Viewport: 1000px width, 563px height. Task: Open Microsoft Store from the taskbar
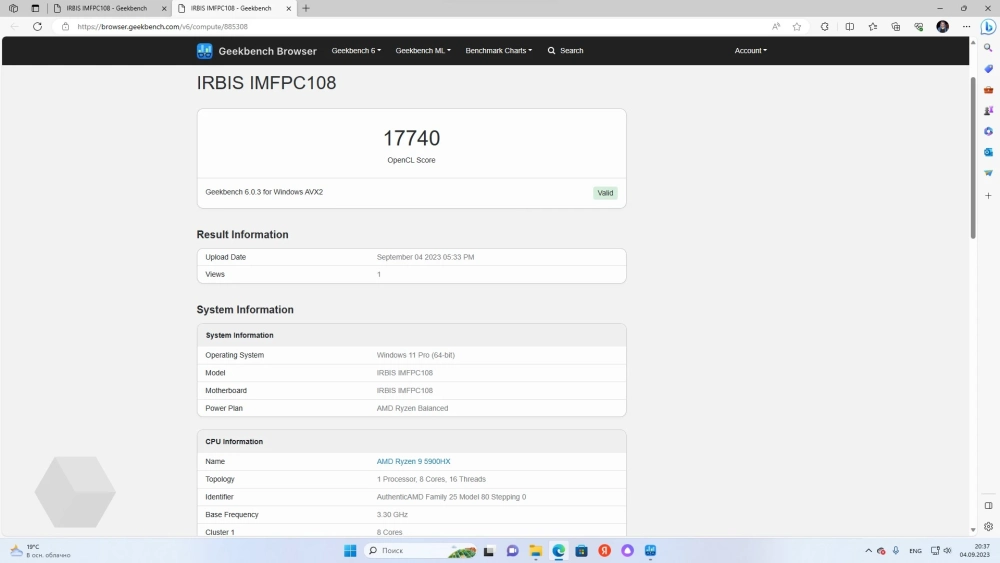(x=581, y=551)
